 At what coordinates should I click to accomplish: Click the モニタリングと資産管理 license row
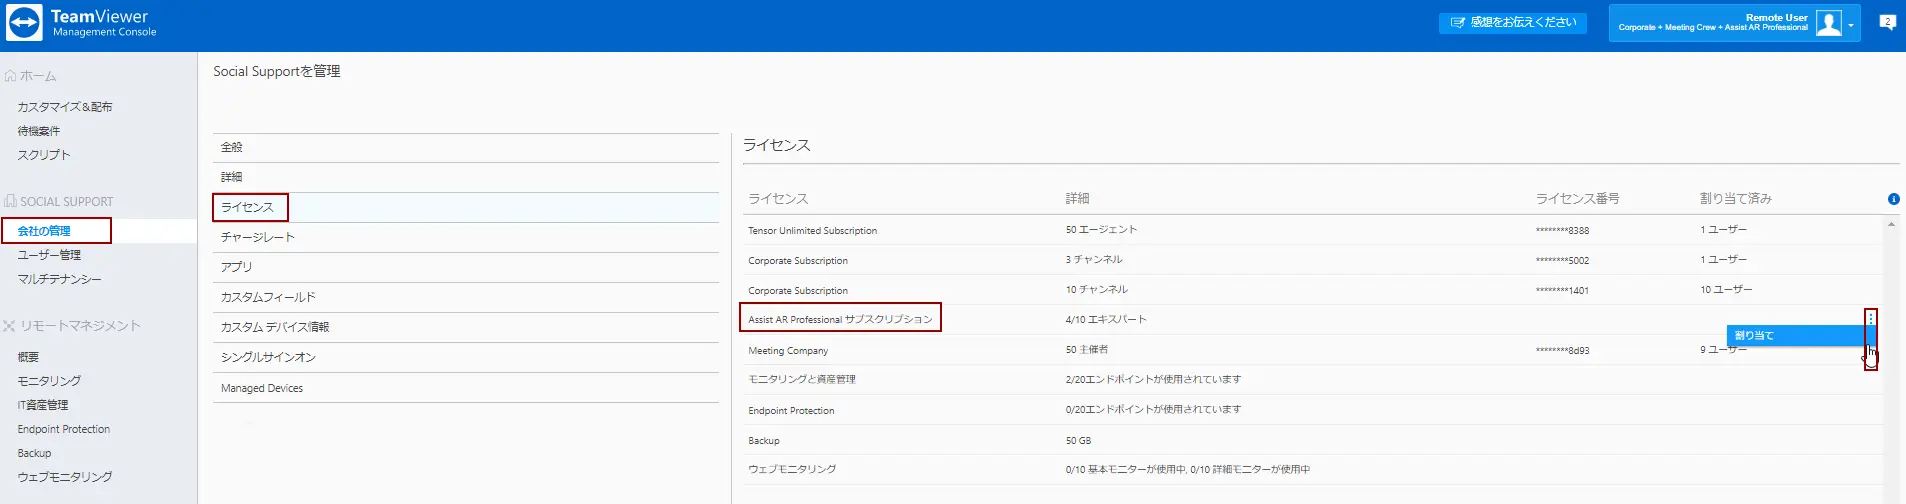click(x=1313, y=380)
